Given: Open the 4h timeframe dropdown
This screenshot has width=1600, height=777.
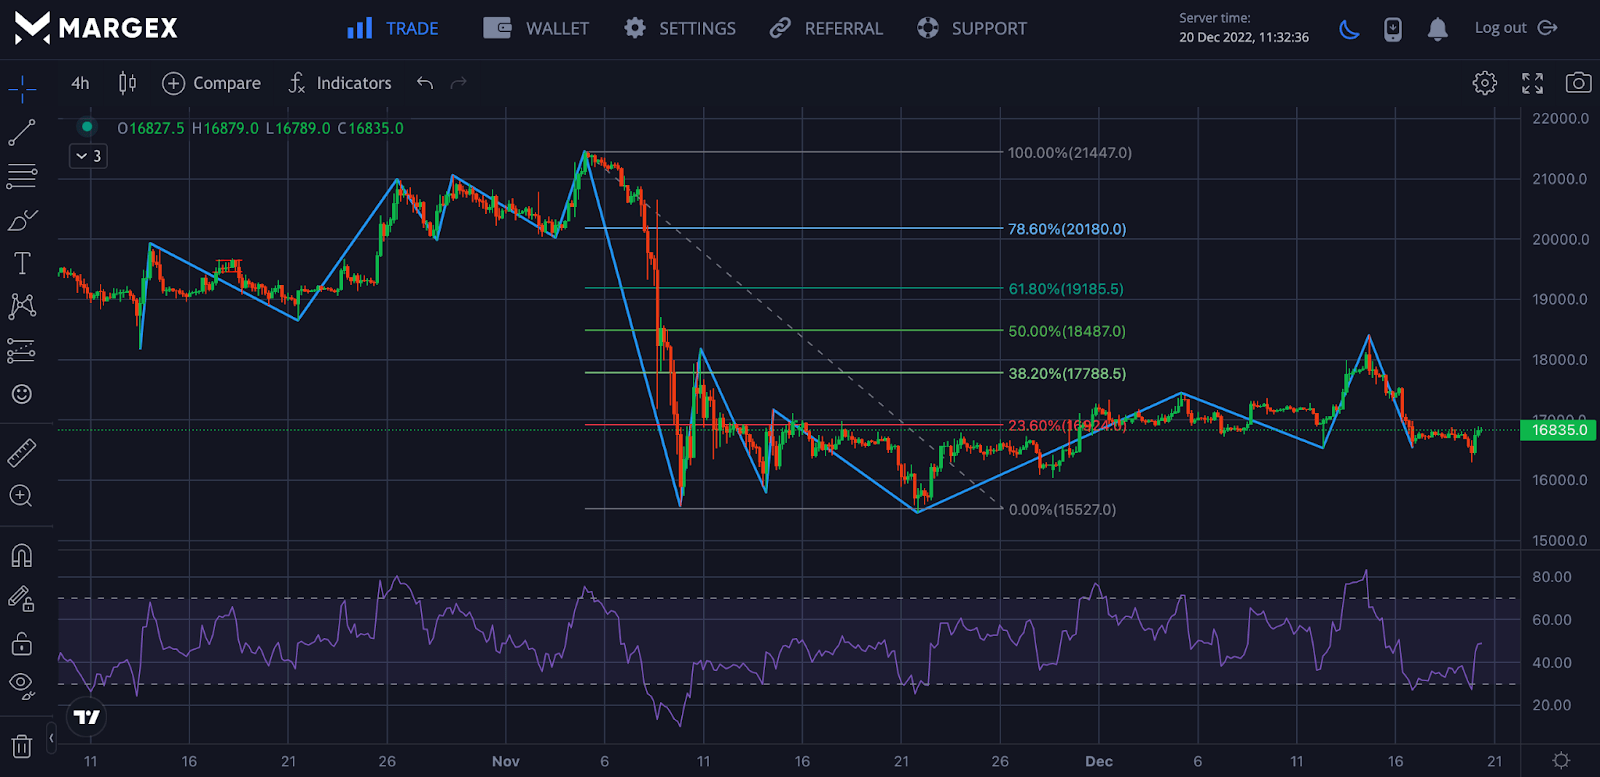Looking at the screenshot, I should pos(80,83).
